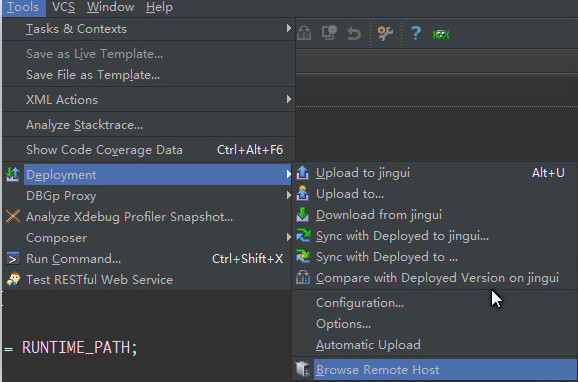Open the VCS menu
578x382 pixels.
63,7
